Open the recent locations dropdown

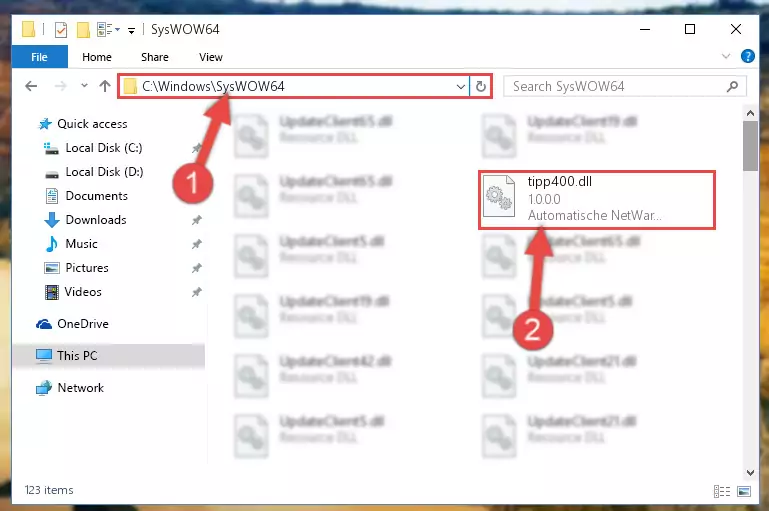pos(84,86)
